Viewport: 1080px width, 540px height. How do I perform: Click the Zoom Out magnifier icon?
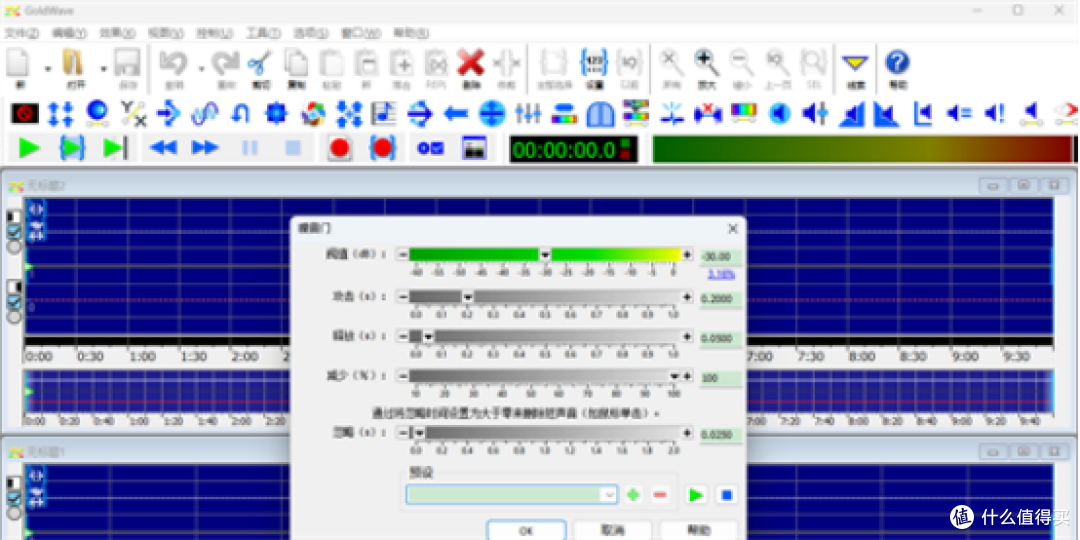click(742, 63)
